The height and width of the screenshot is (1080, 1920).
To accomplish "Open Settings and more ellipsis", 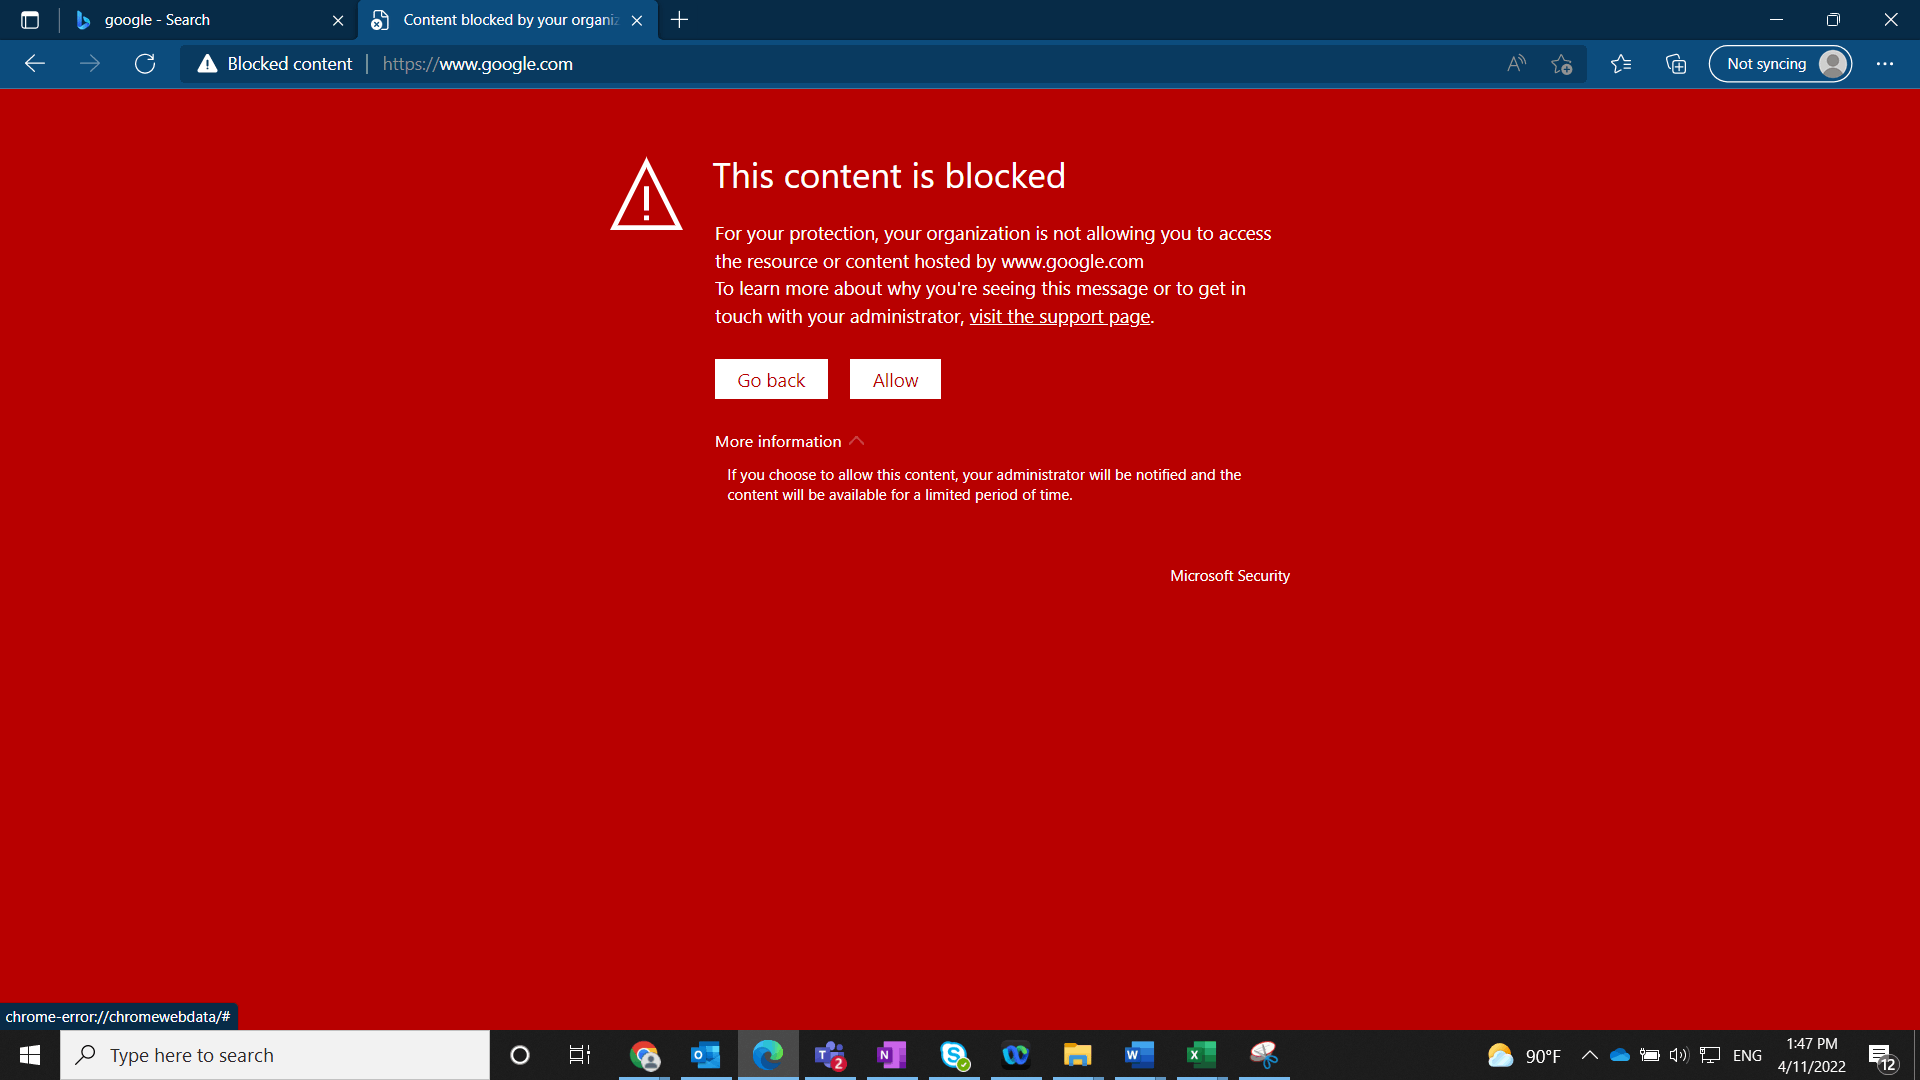I will click(1885, 64).
